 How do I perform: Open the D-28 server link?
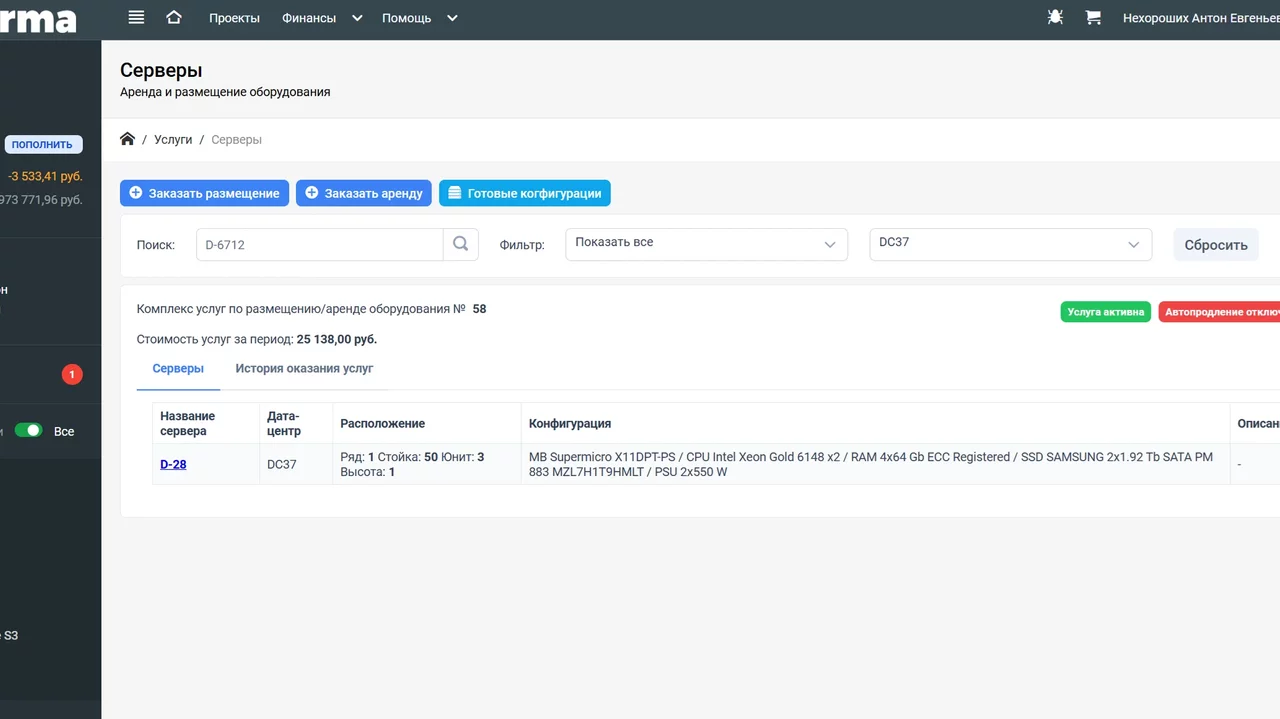click(x=173, y=464)
